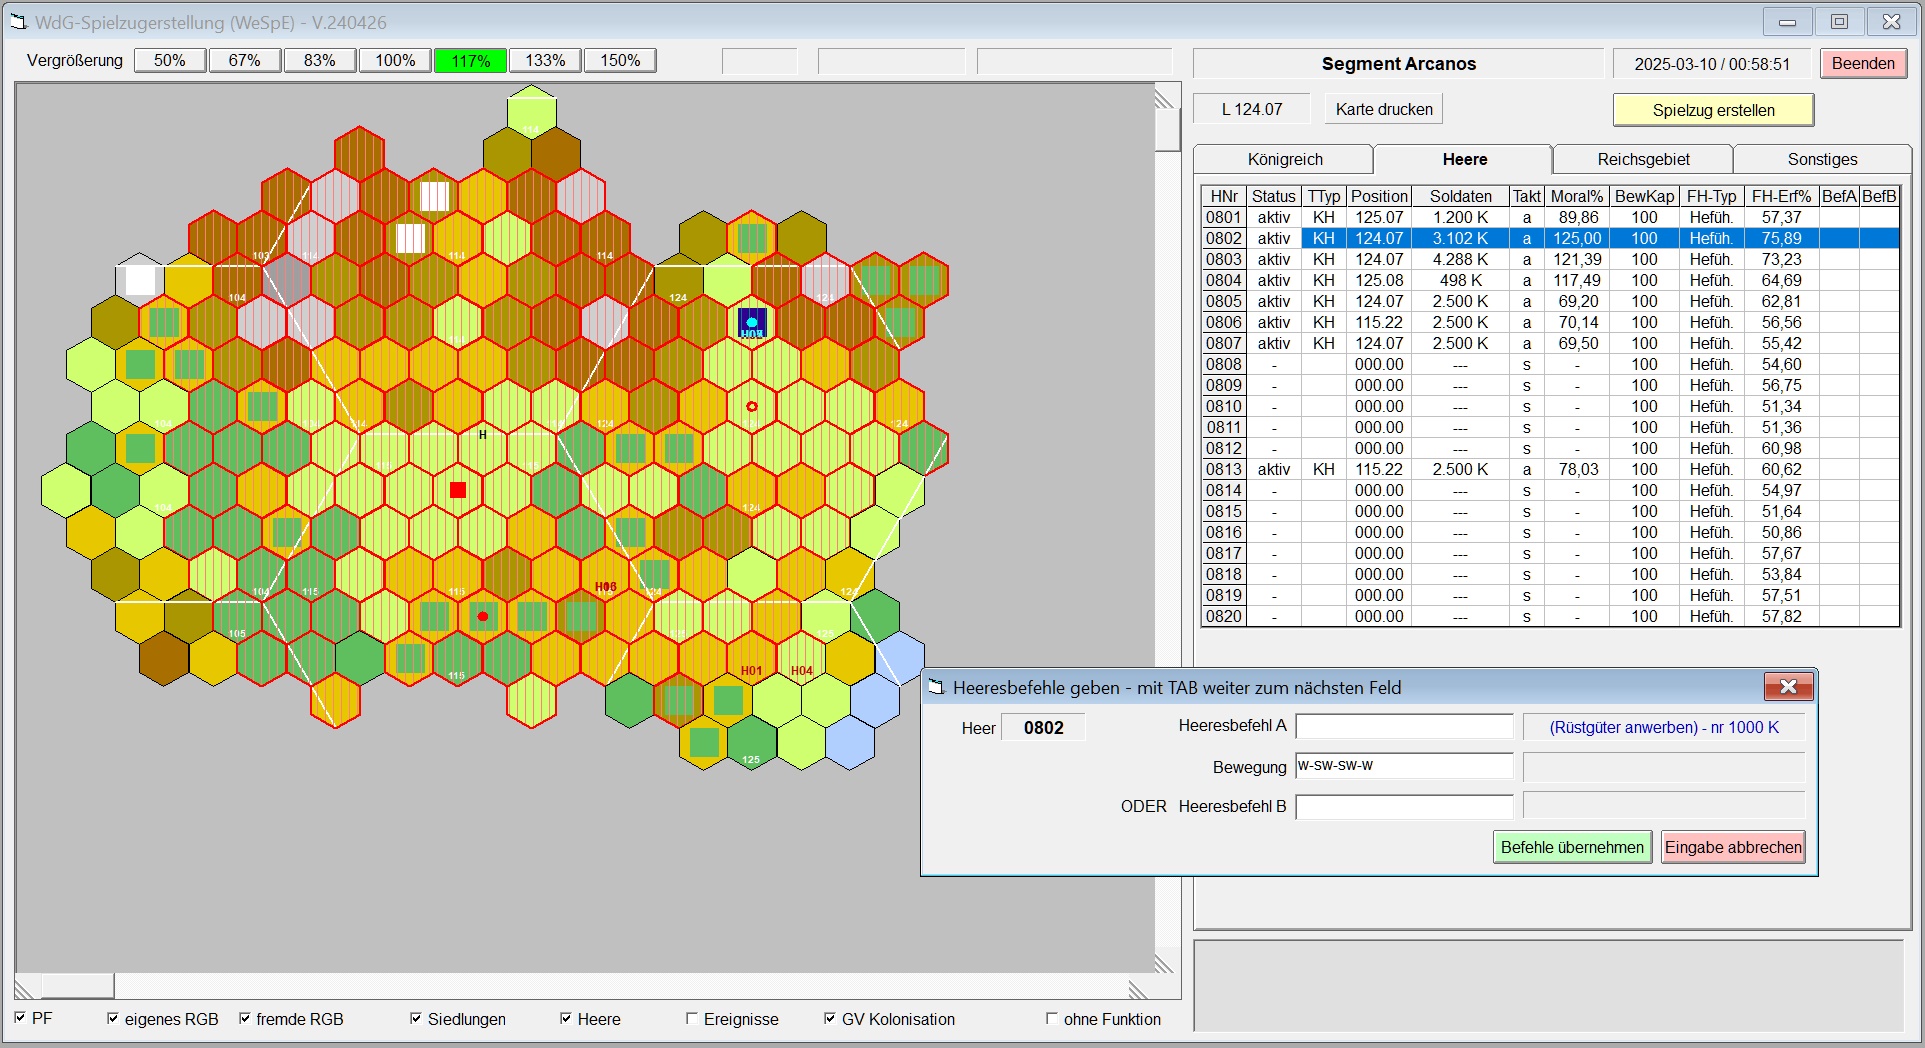Enable the ohne Funktion checkbox
This screenshot has width=1925, height=1048.
coord(1052,1018)
